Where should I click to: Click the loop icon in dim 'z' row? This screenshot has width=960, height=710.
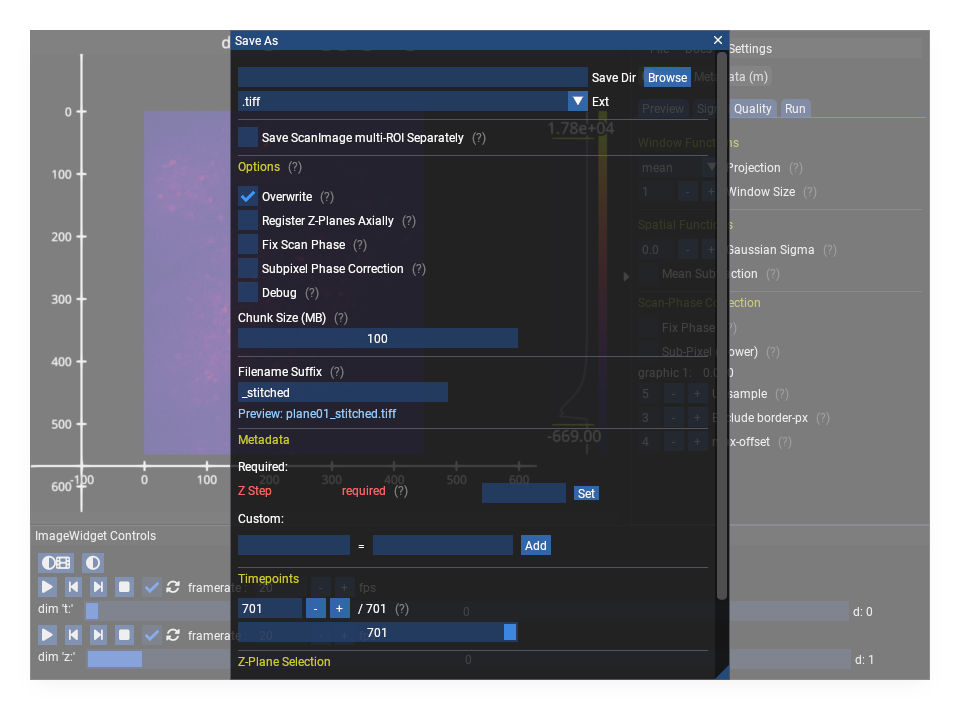point(173,635)
